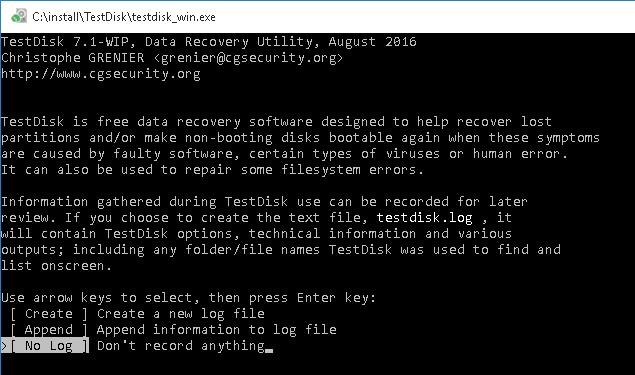Click the blinking cursor after 'anything'
The height and width of the screenshot is (375, 635).
coord(269,350)
